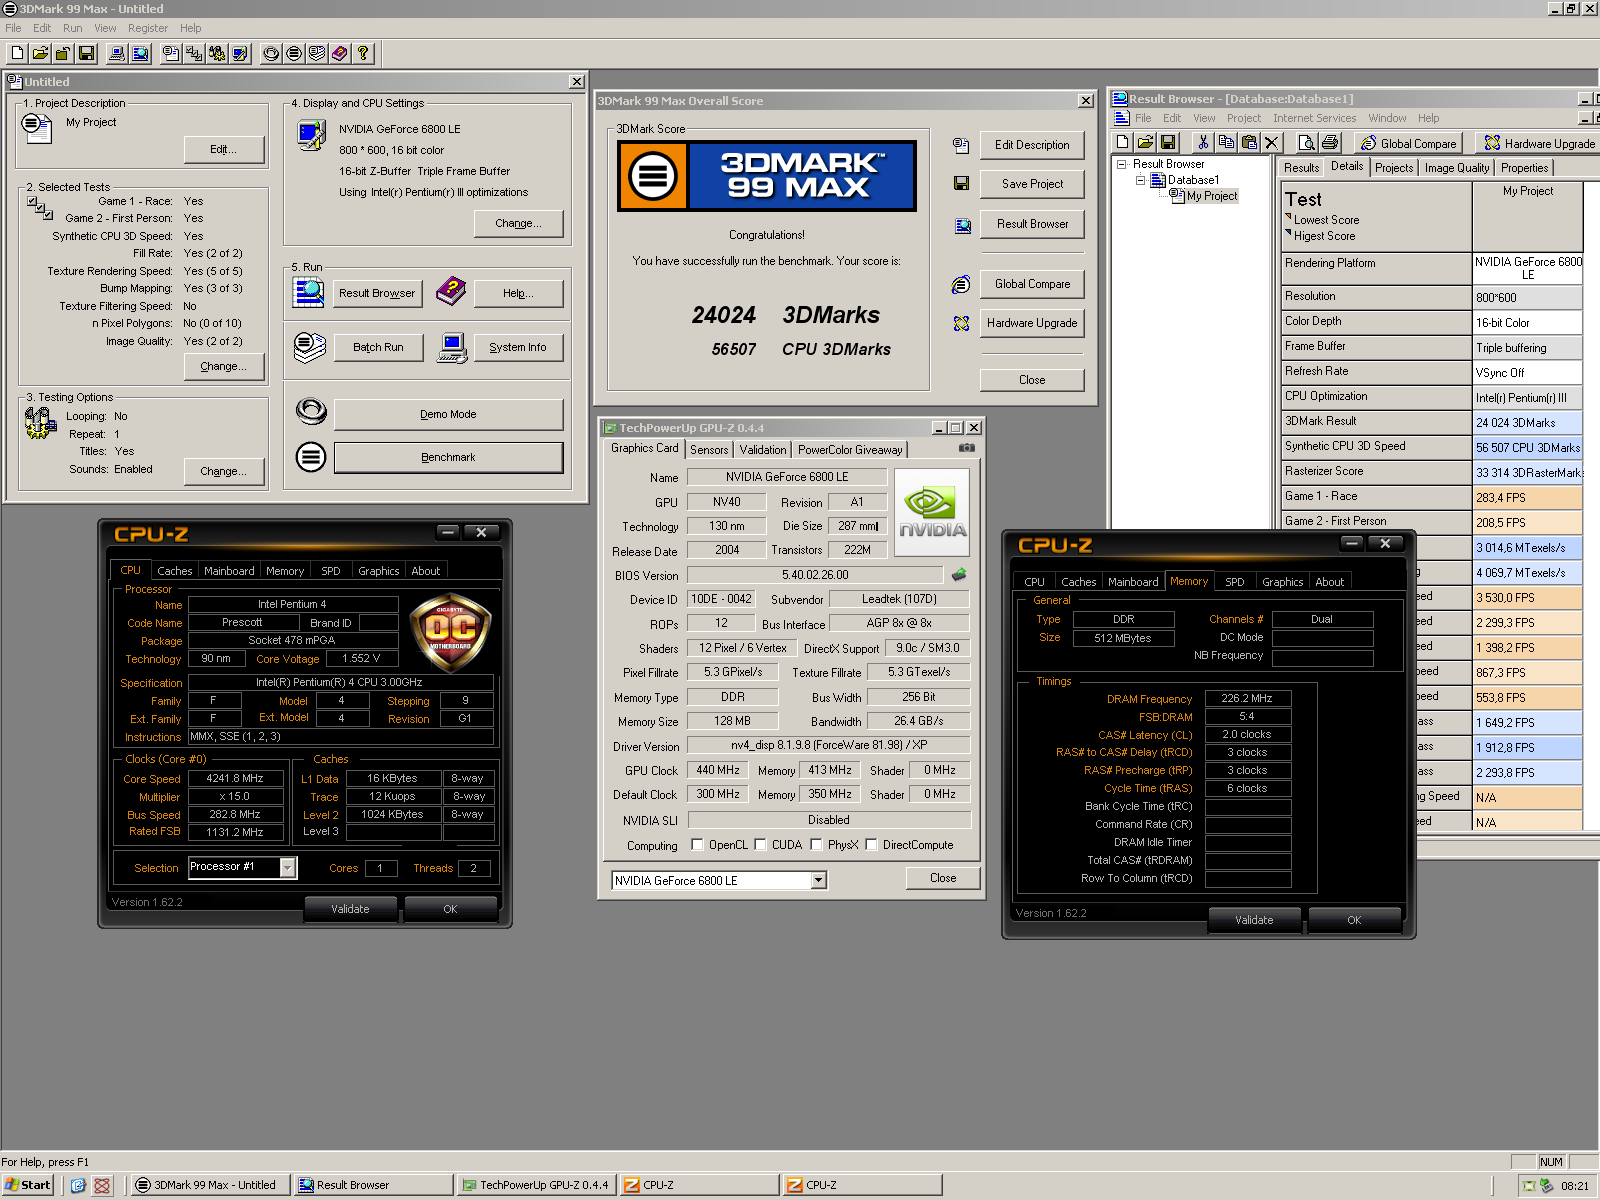The image size is (1600, 1200).
Task: Click the Display settings monitor toolbar icon
Action: click(240, 53)
